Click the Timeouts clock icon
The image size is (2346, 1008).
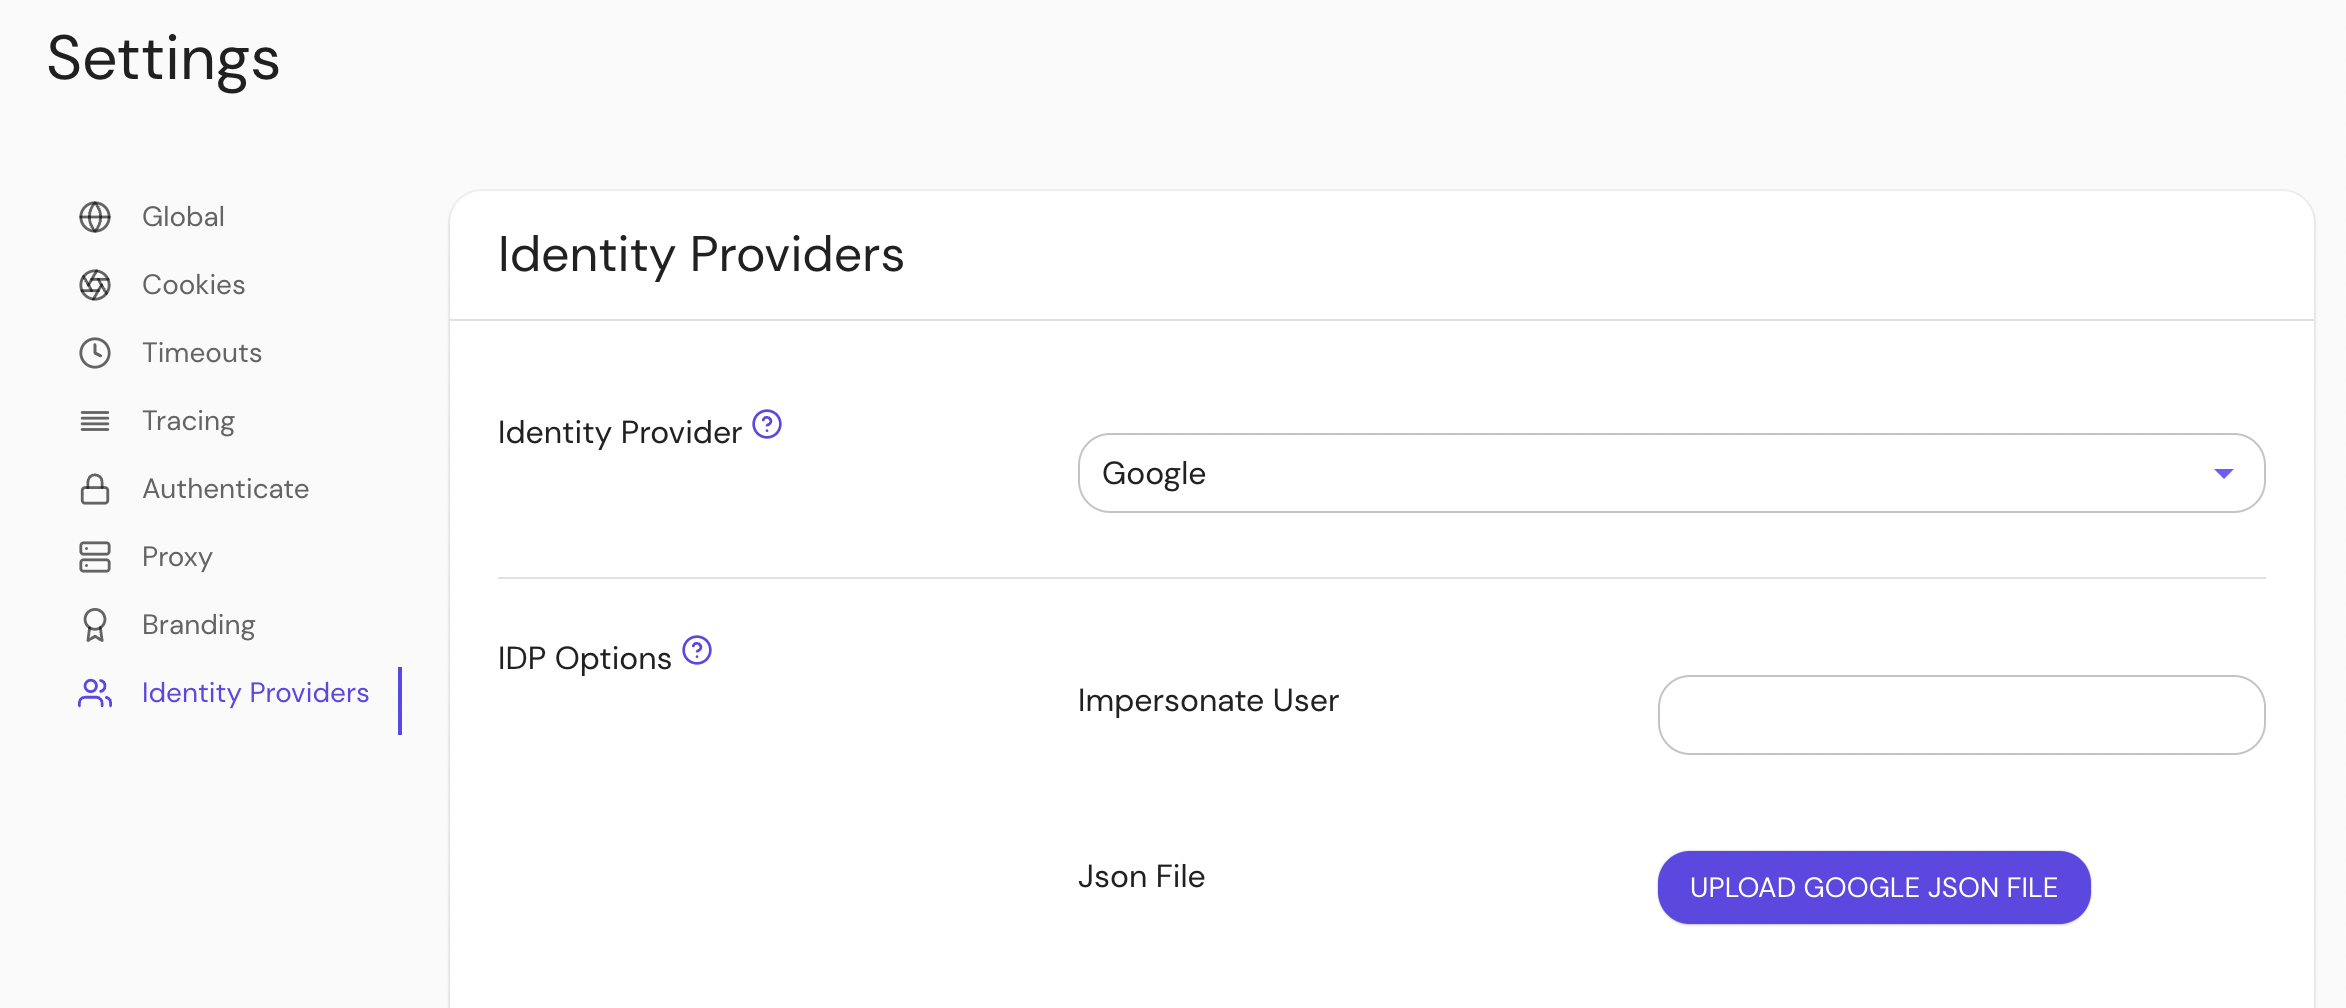pos(95,352)
